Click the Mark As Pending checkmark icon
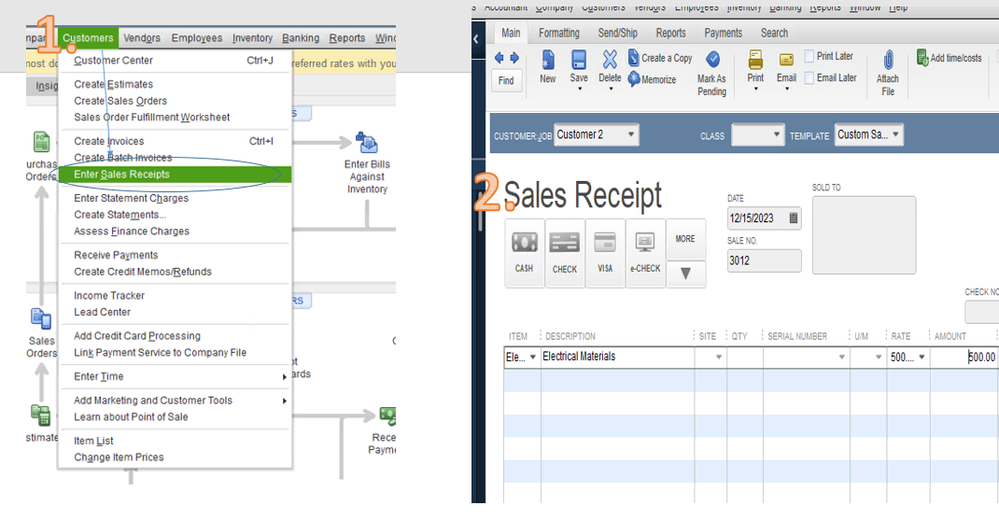The width and height of the screenshot is (999, 519). pos(713,59)
